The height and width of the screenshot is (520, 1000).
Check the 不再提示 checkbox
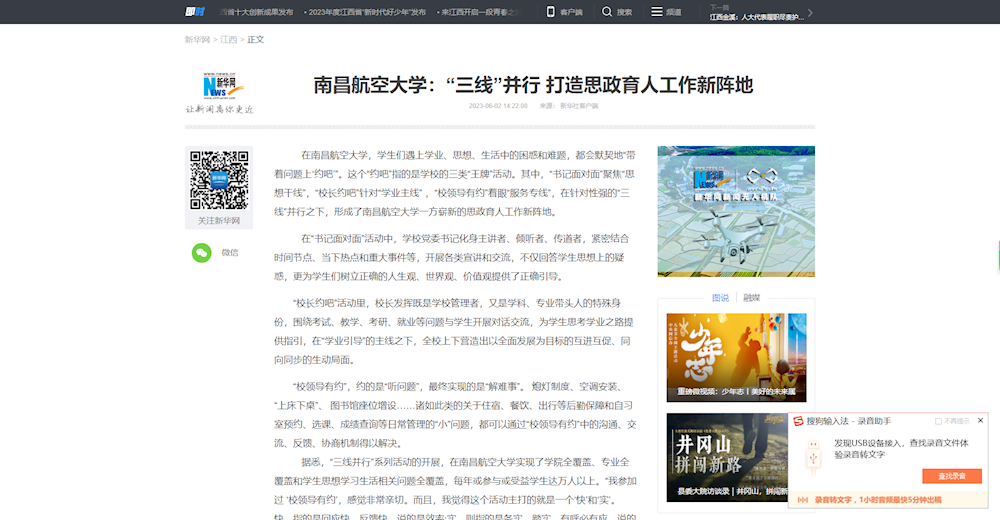pyautogui.click(x=938, y=421)
